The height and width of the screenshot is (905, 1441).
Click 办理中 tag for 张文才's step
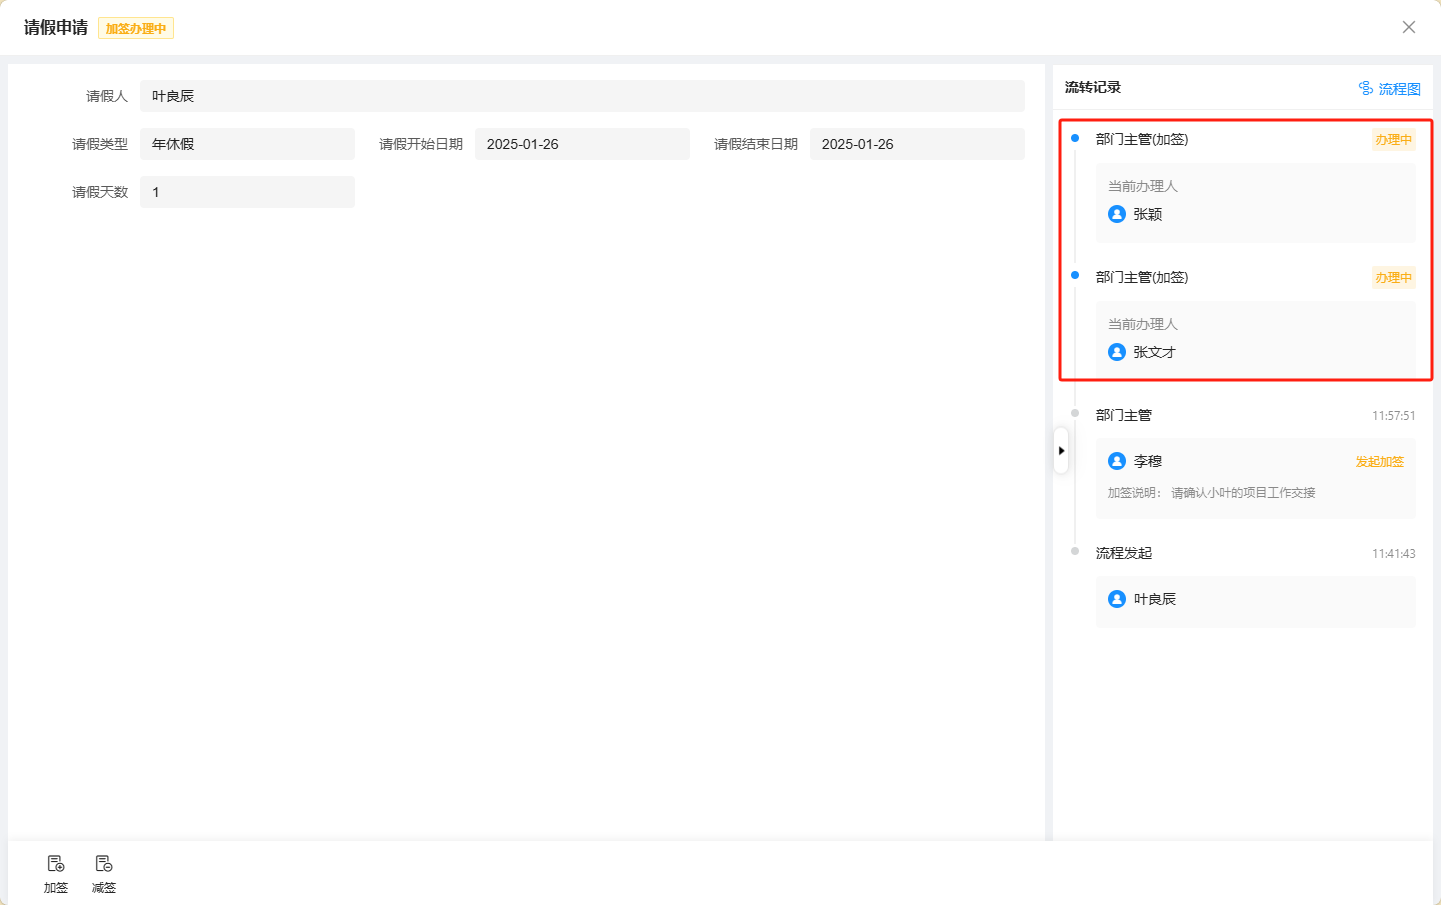pyautogui.click(x=1393, y=278)
